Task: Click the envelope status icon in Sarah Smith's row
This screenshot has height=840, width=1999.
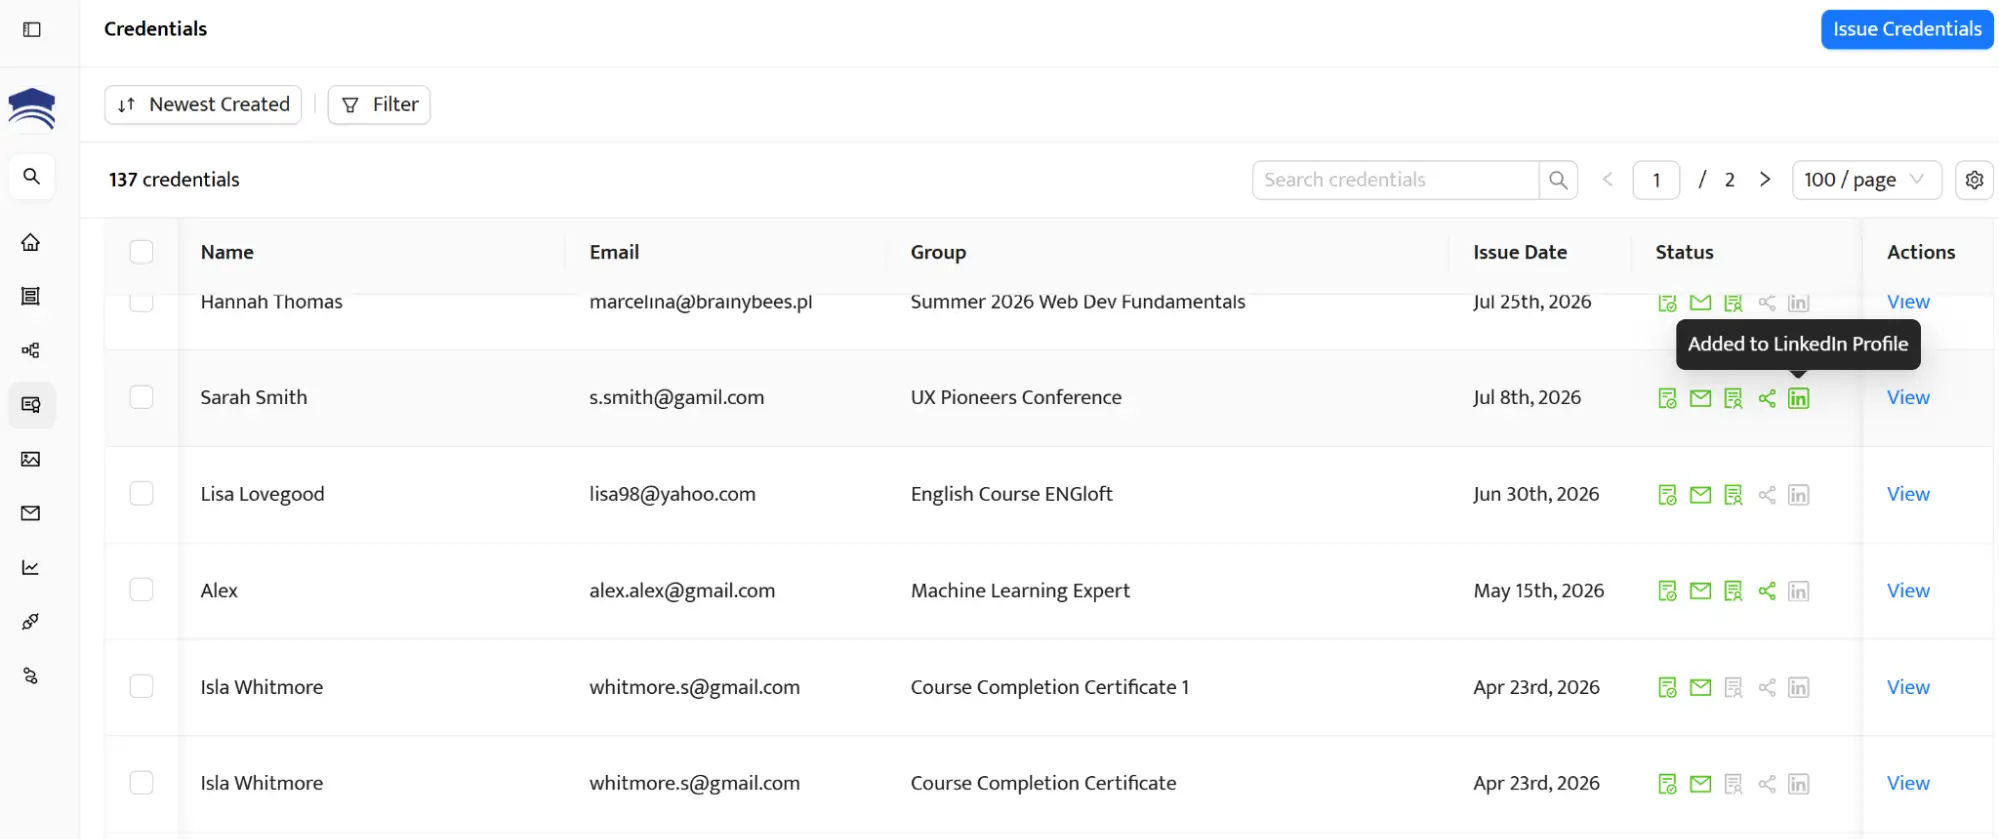Action: pyautogui.click(x=1700, y=398)
